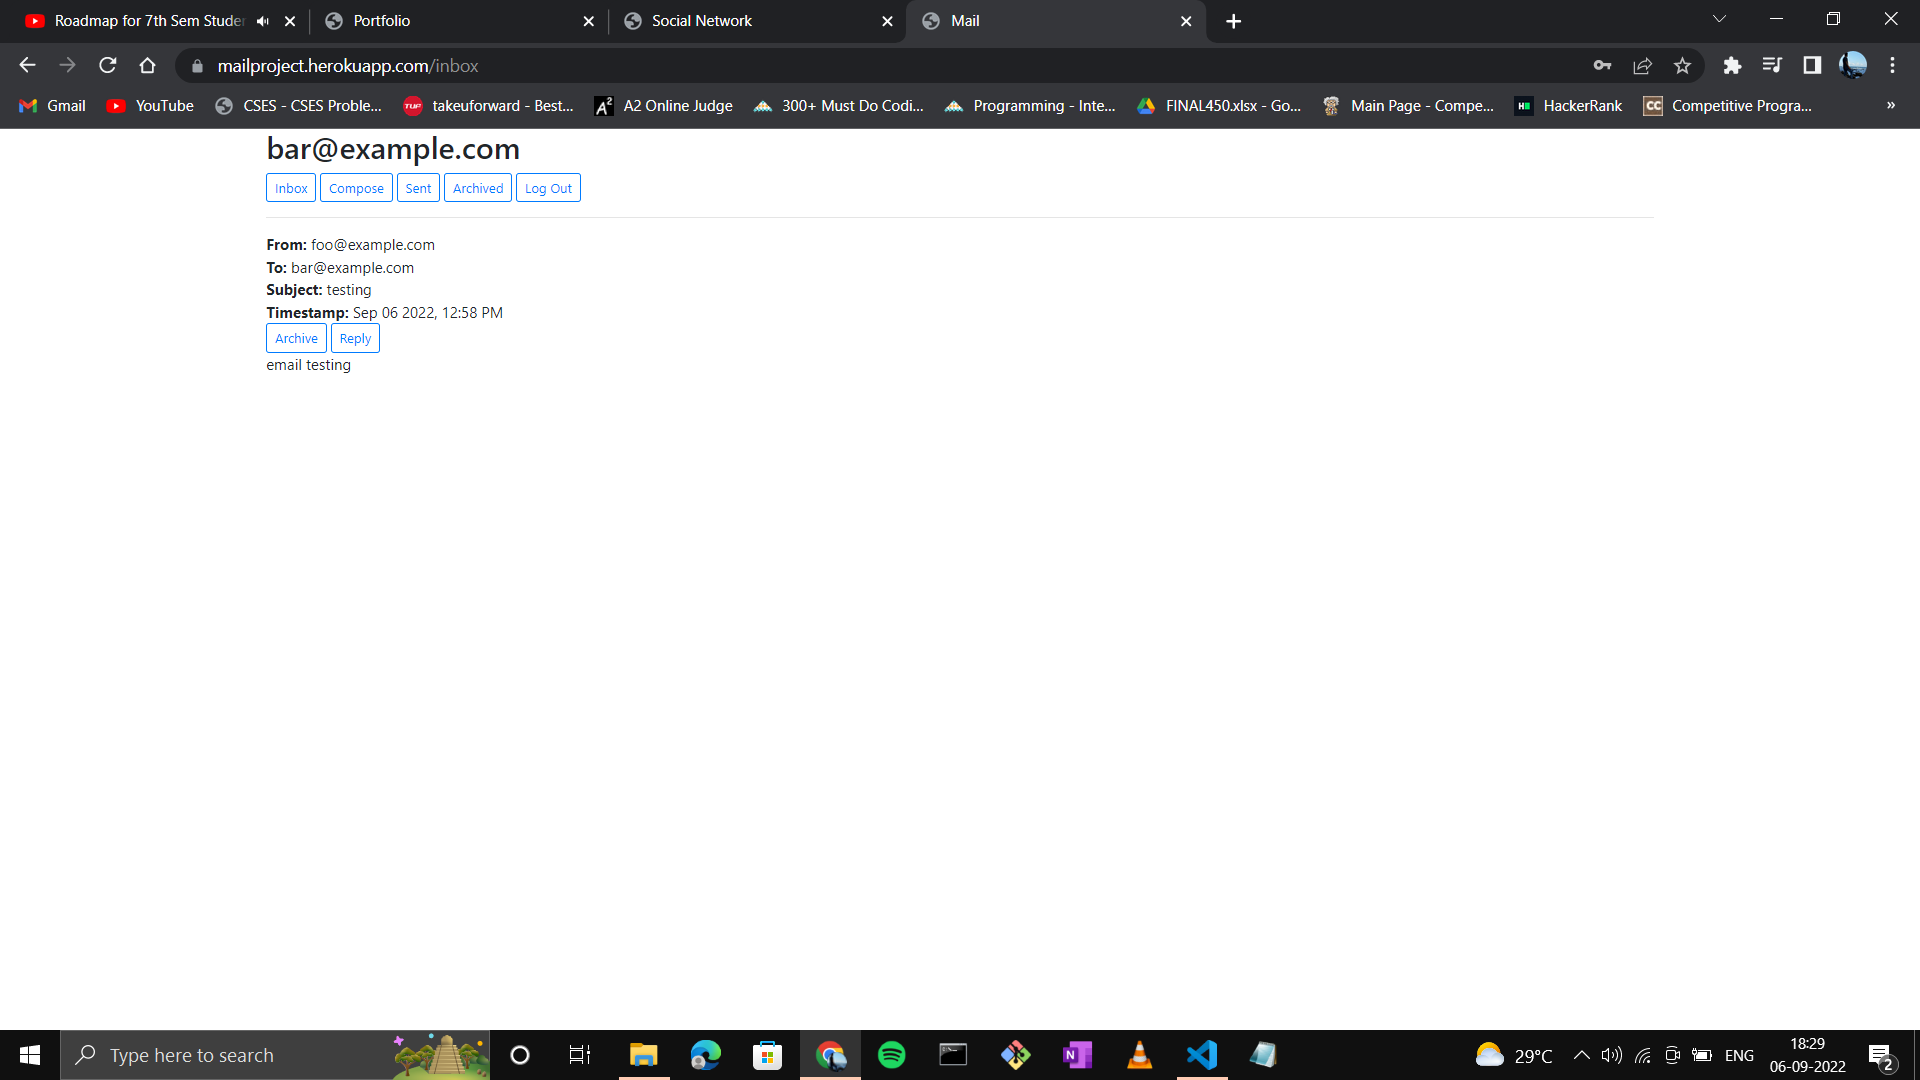
Task: Reload the Mail page
Action: 107,65
